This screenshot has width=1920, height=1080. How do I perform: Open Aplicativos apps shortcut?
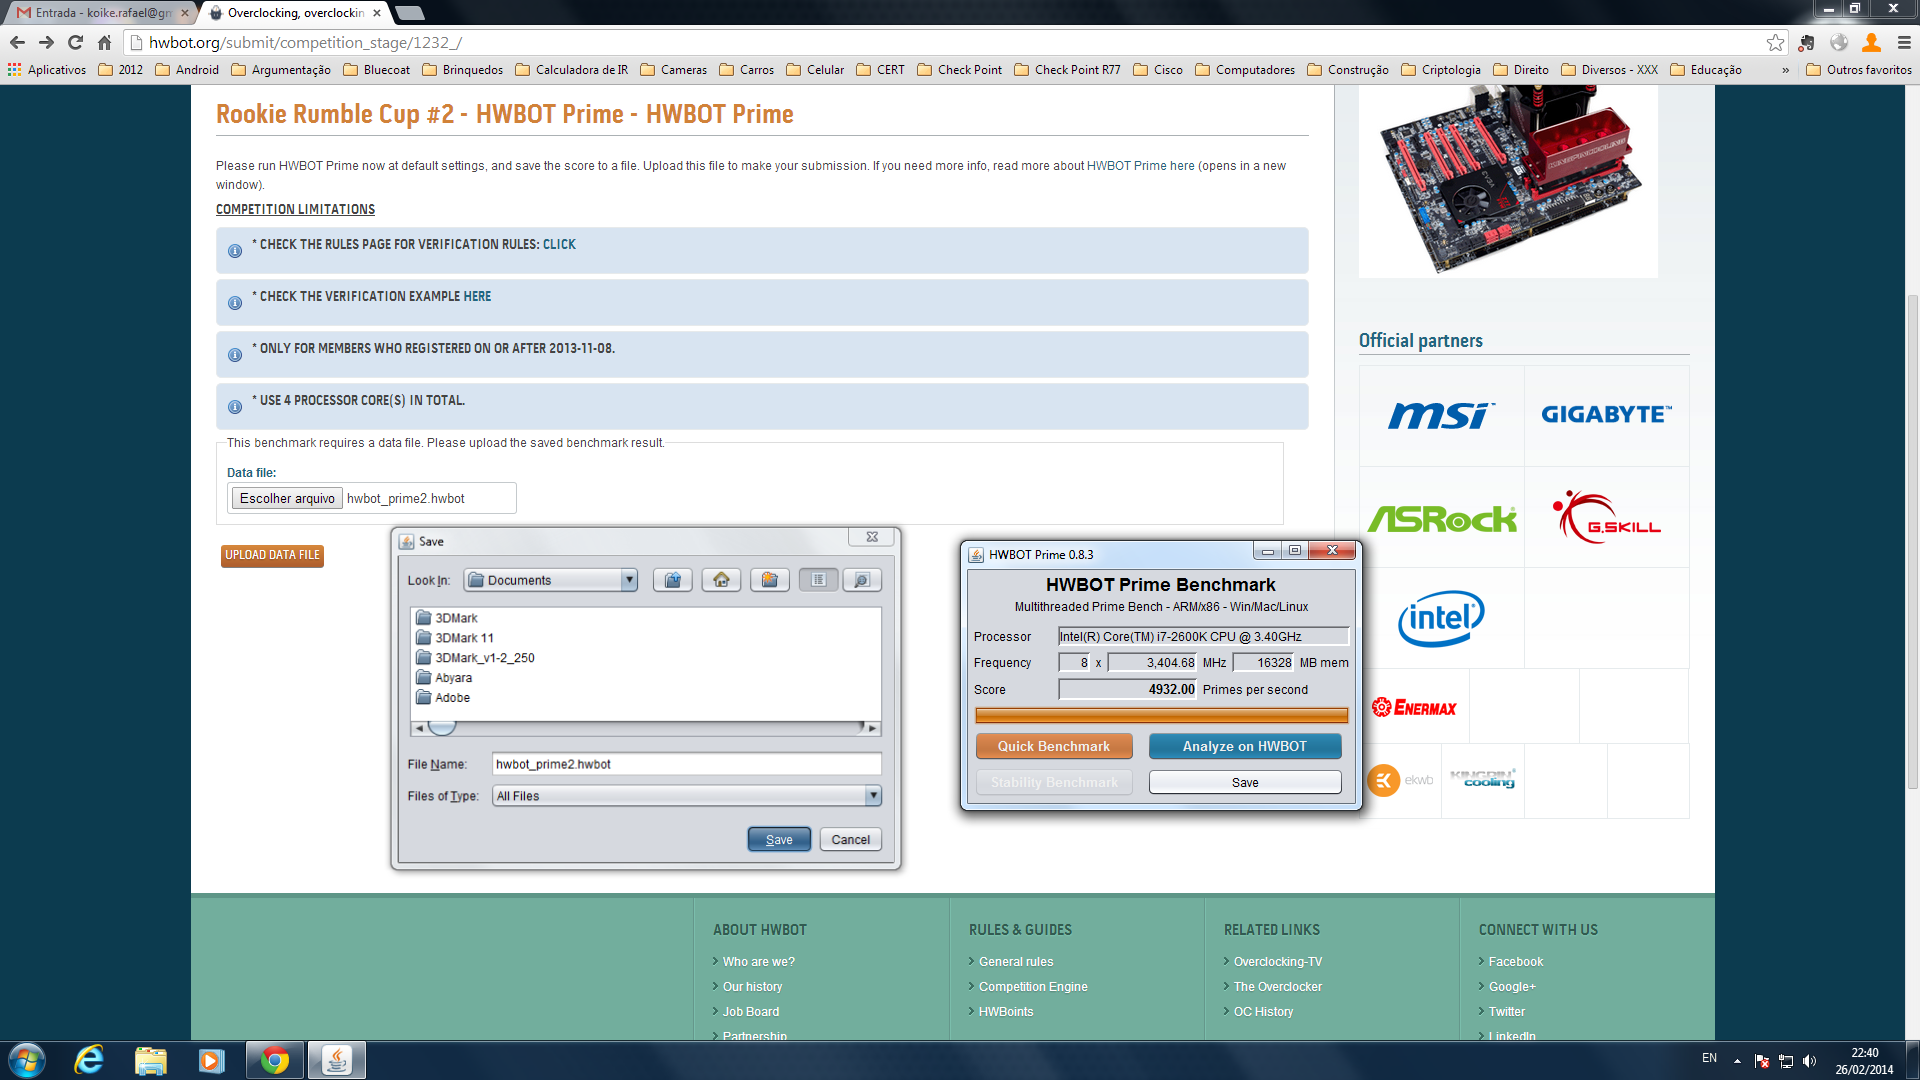(x=47, y=70)
